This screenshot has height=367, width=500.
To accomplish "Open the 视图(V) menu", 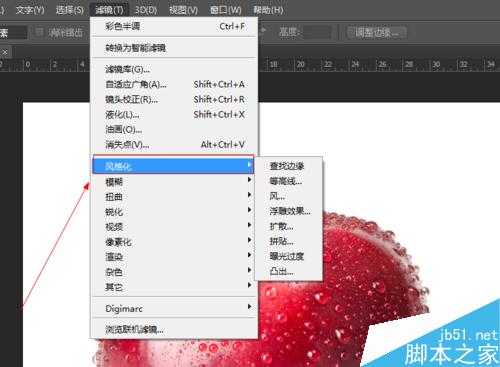I will (183, 10).
